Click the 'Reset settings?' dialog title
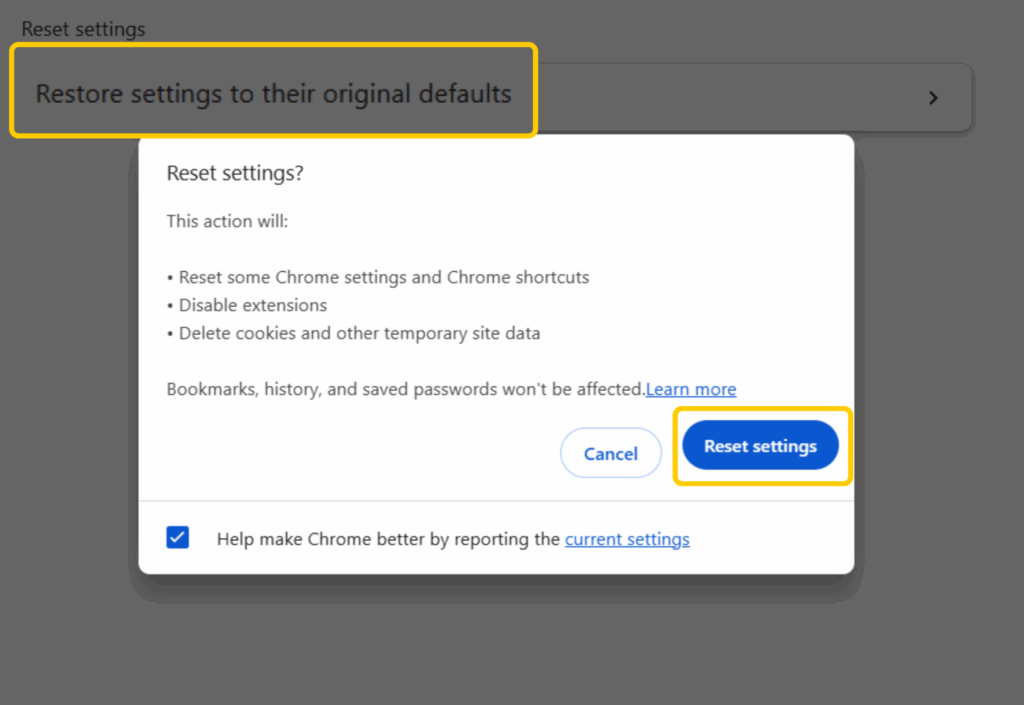 pos(235,173)
